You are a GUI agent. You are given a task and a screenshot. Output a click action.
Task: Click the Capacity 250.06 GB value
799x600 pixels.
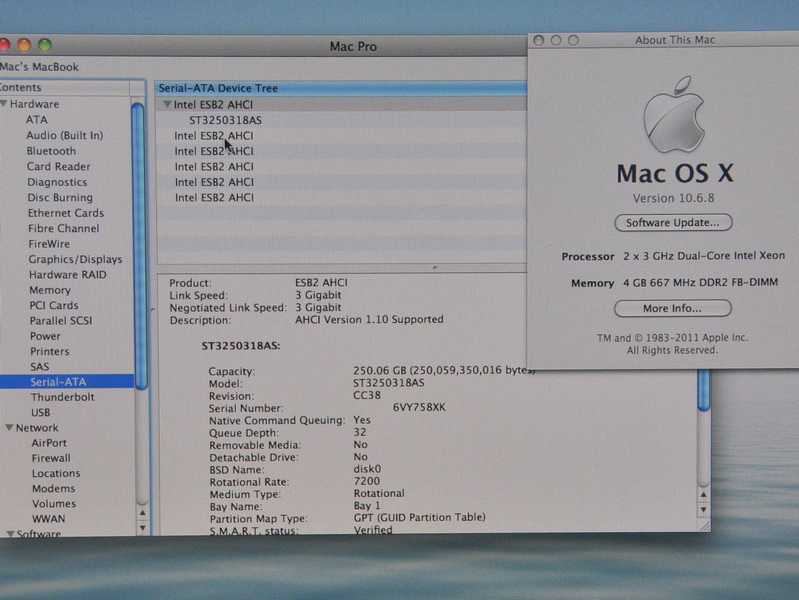click(x=443, y=370)
